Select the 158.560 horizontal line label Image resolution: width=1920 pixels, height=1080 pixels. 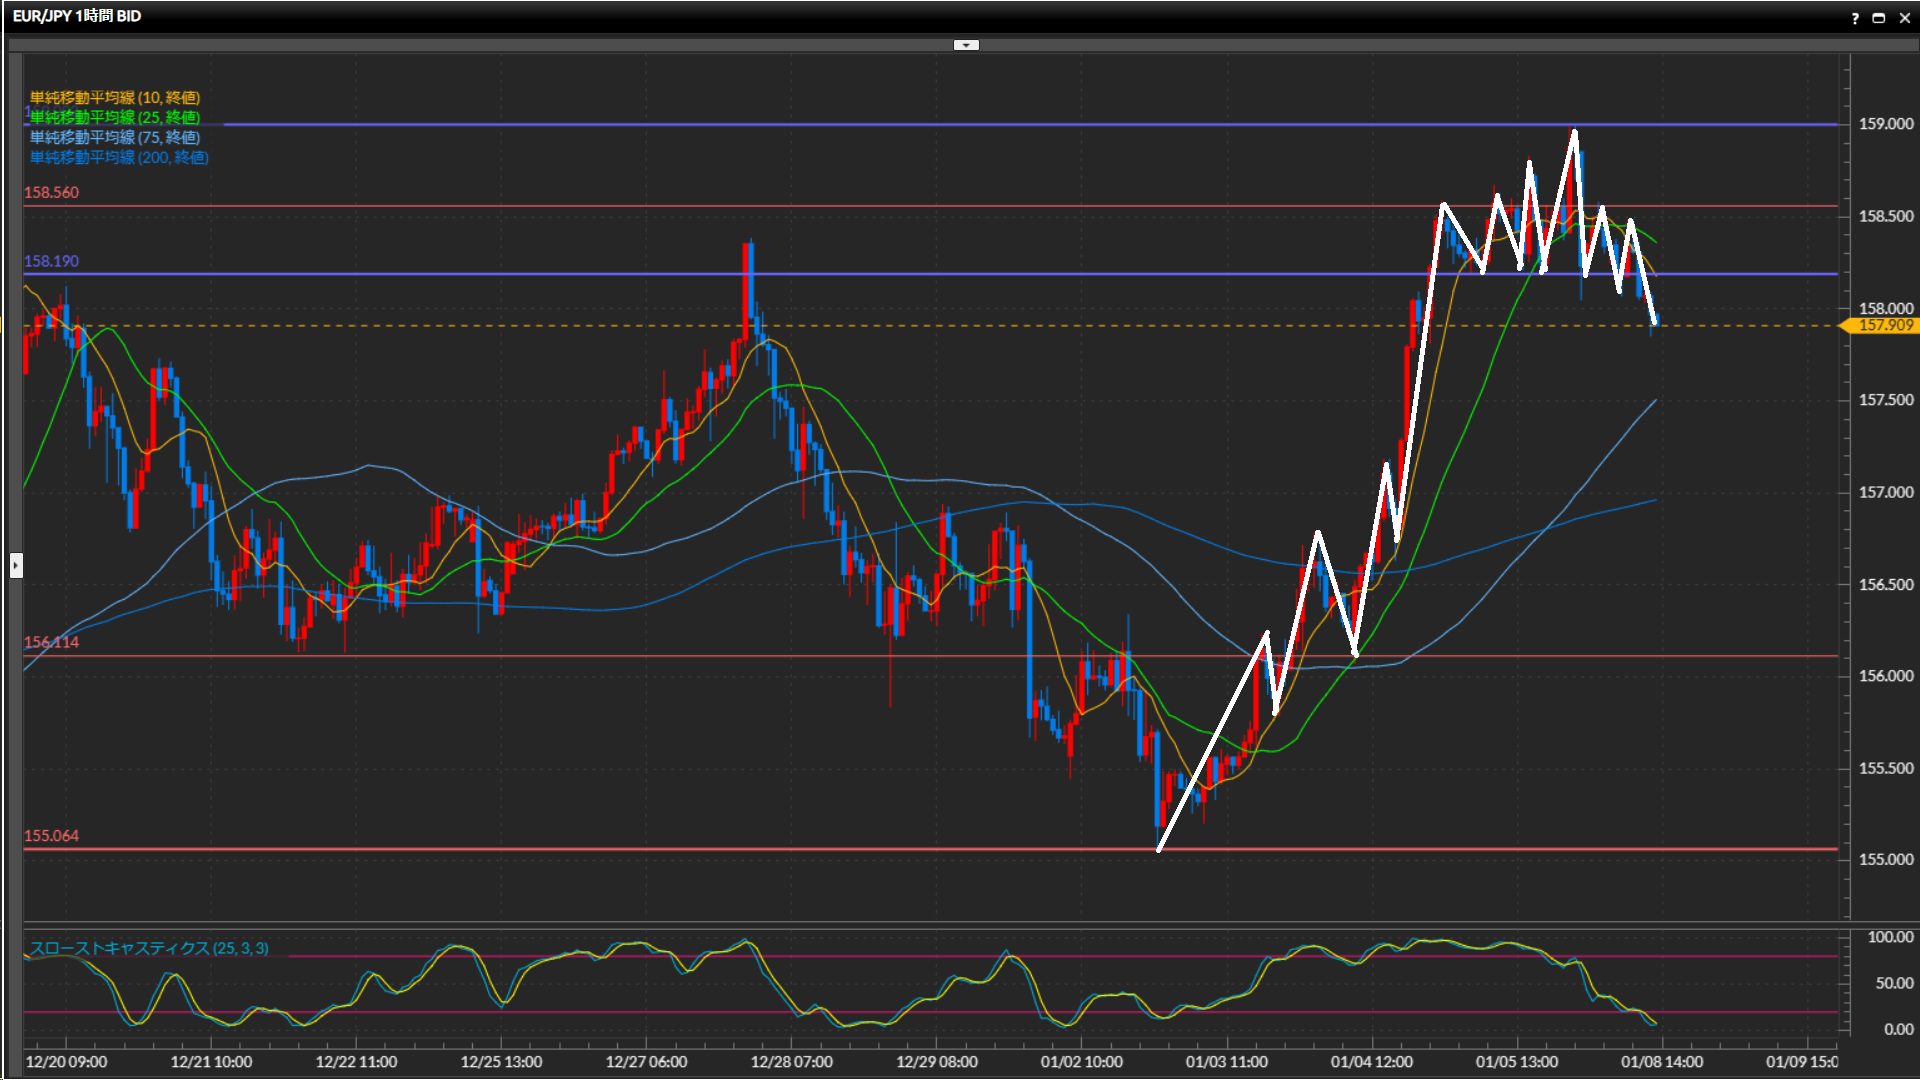[51, 192]
